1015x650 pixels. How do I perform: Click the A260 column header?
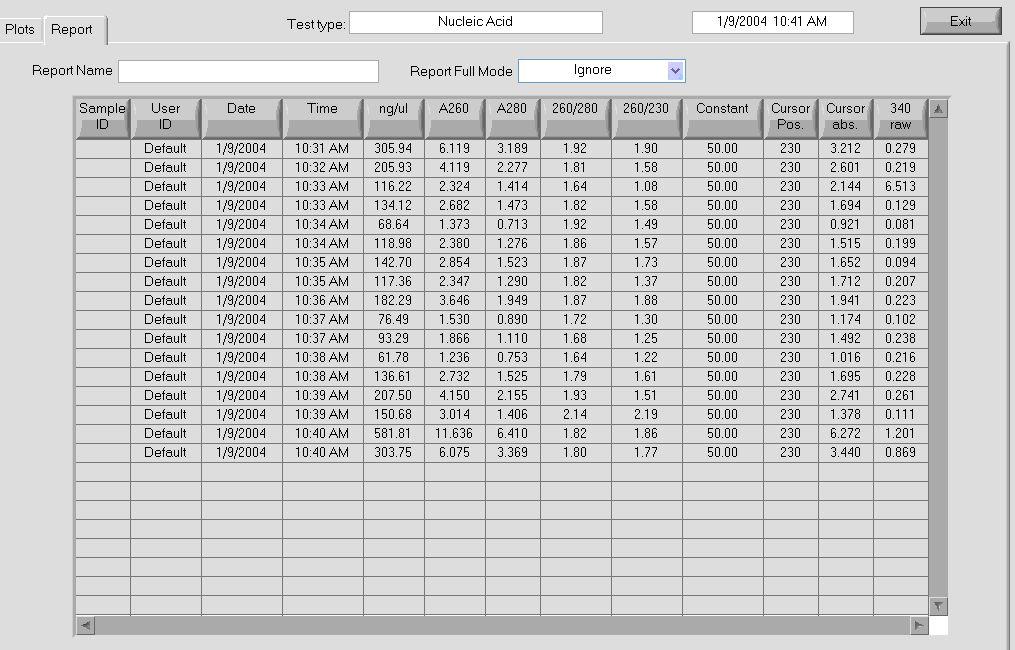coord(454,118)
